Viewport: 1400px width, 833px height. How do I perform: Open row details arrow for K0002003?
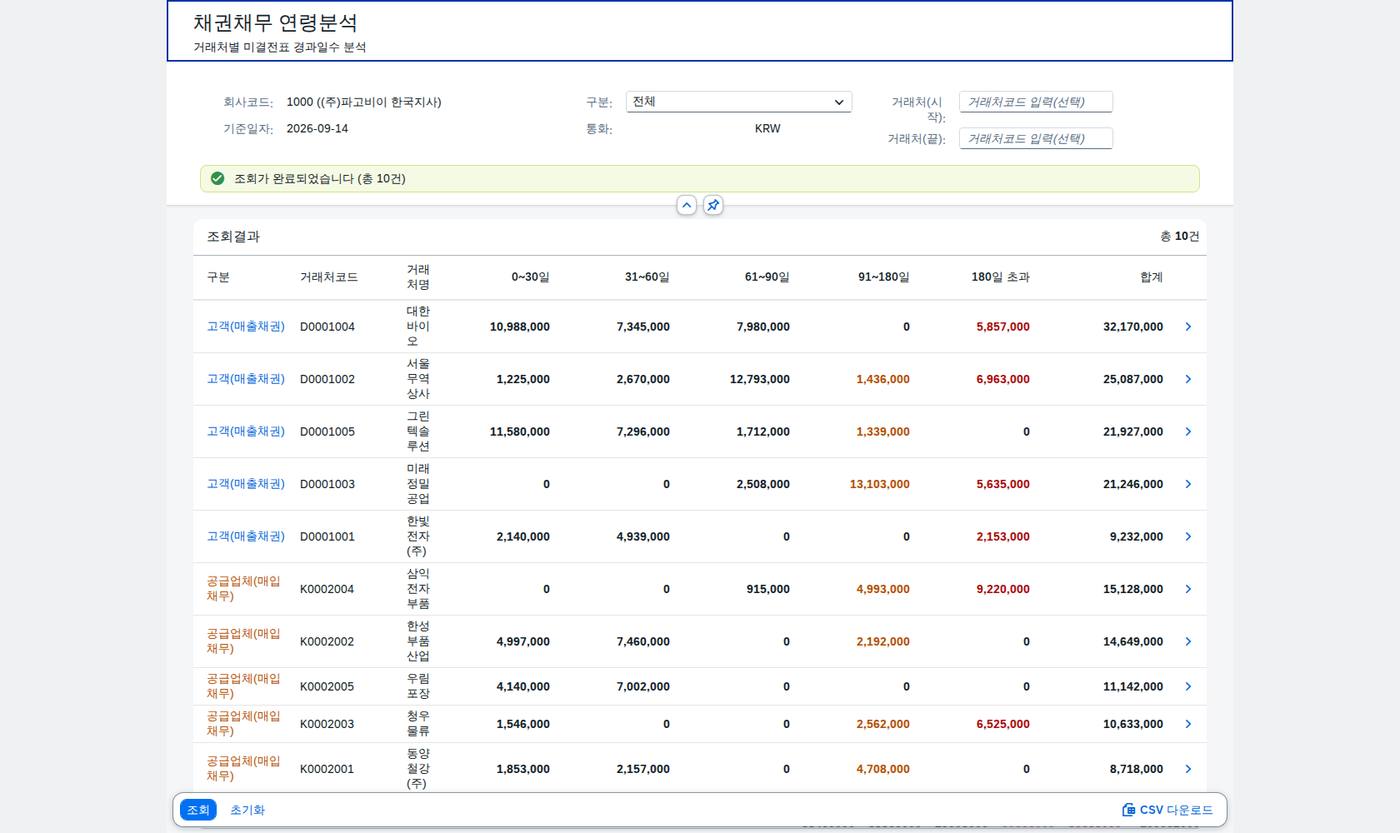1188,724
